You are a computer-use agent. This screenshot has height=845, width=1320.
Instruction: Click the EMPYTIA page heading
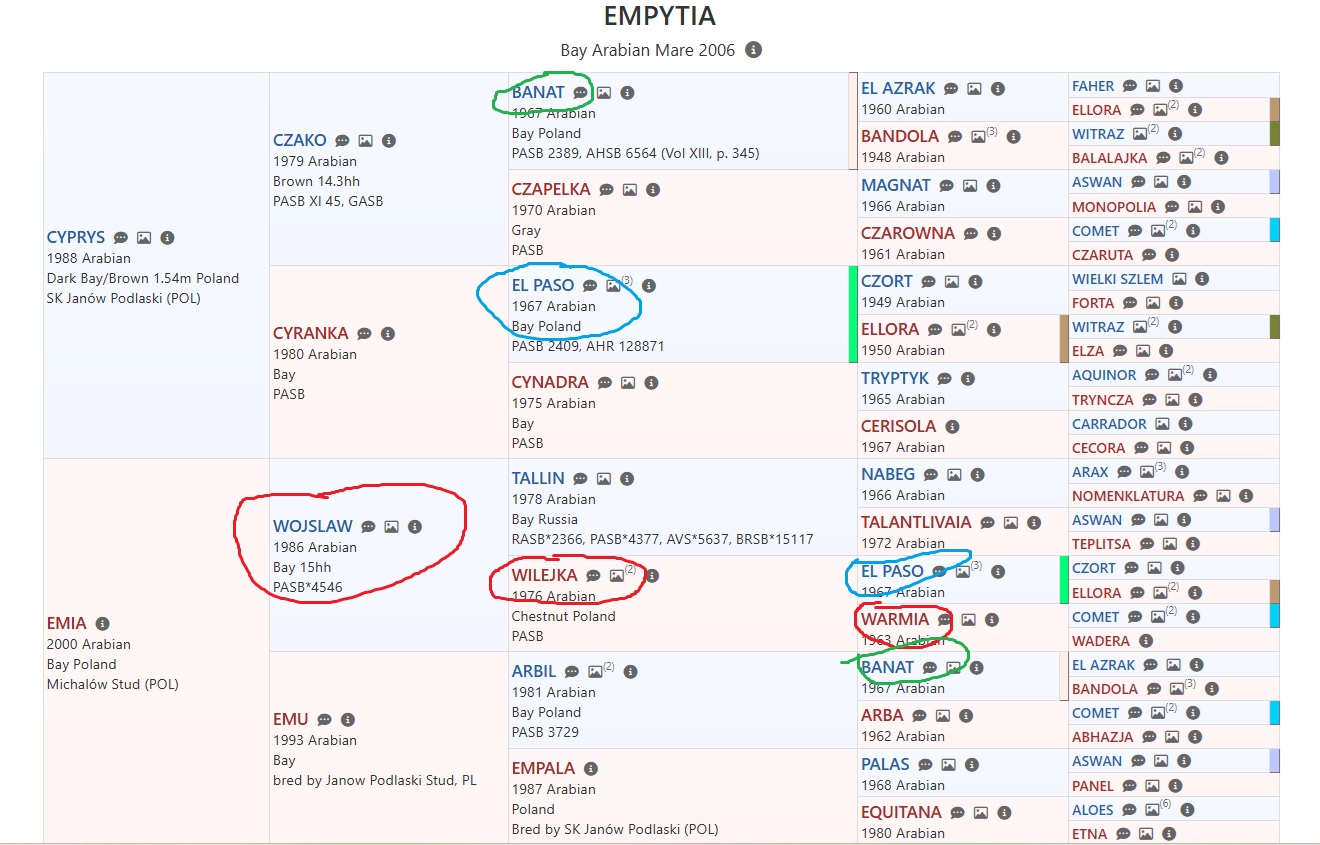point(660,17)
